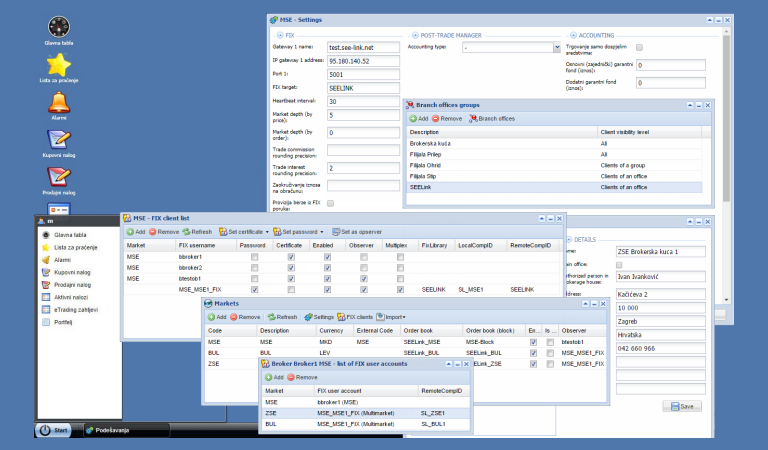Toggle Enabled checkbox for btestob1
768x450 pixels.
pos(327,279)
